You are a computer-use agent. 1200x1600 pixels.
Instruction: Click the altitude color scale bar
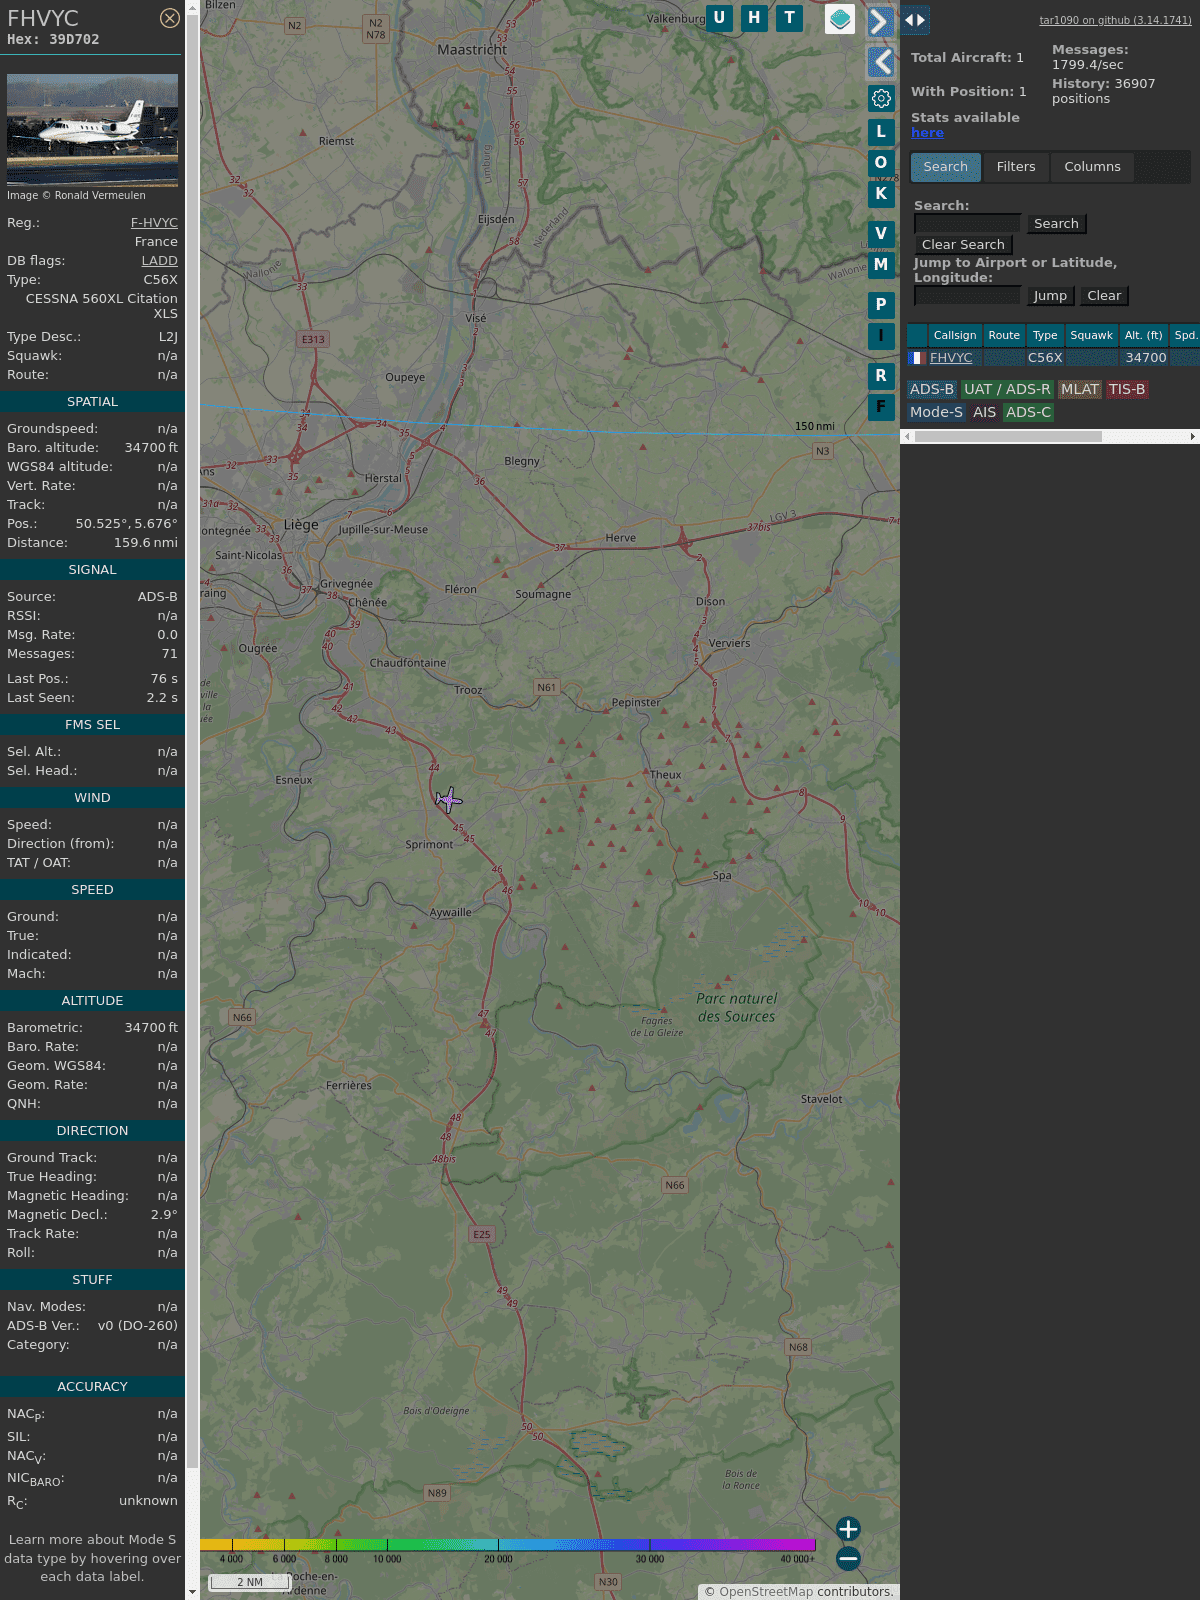pos(508,1545)
